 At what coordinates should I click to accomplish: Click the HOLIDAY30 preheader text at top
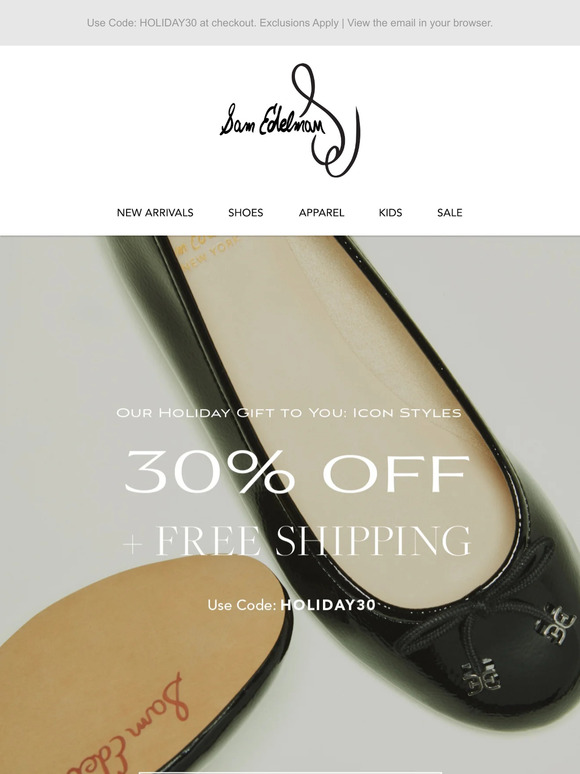point(168,23)
